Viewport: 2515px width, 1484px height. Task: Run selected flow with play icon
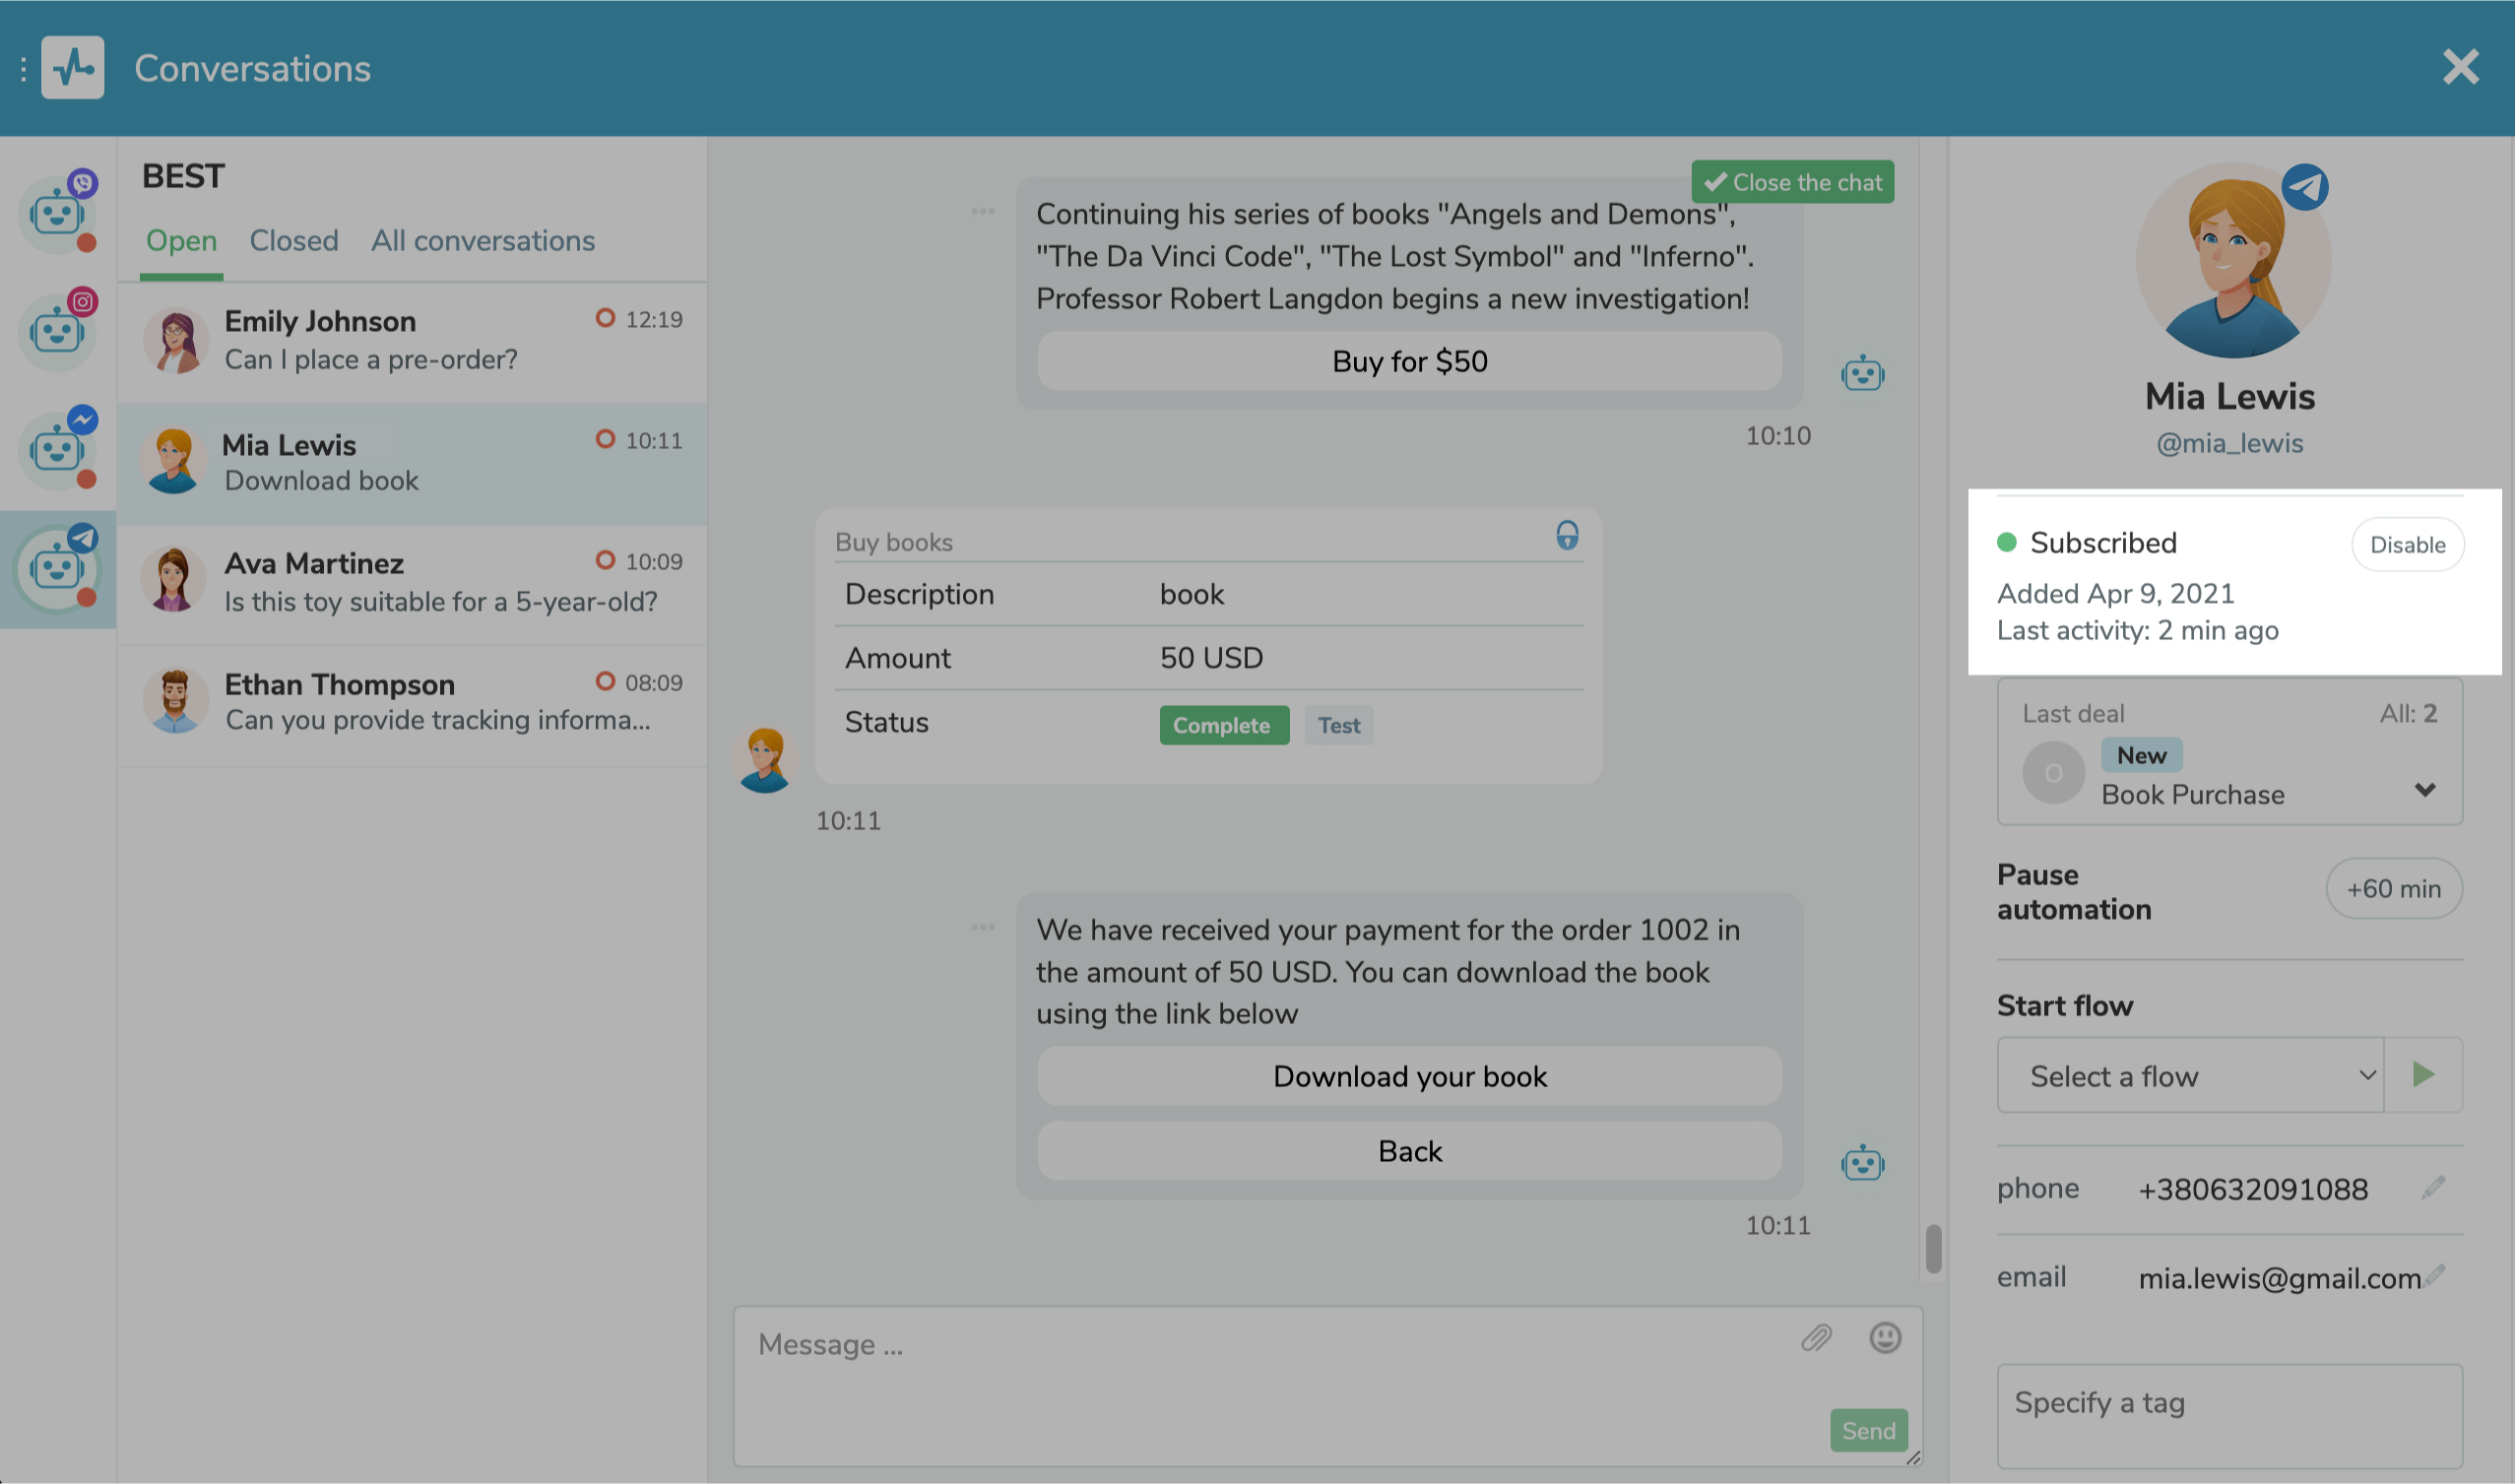2422,1075
